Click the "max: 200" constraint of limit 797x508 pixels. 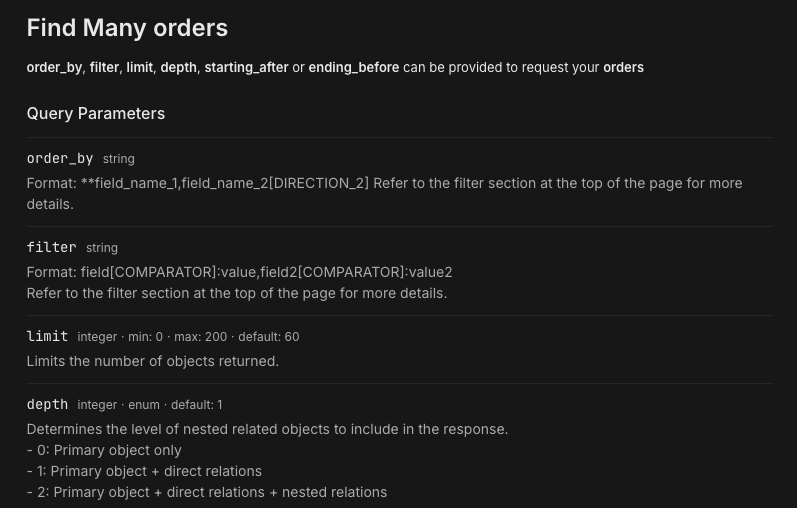point(200,337)
